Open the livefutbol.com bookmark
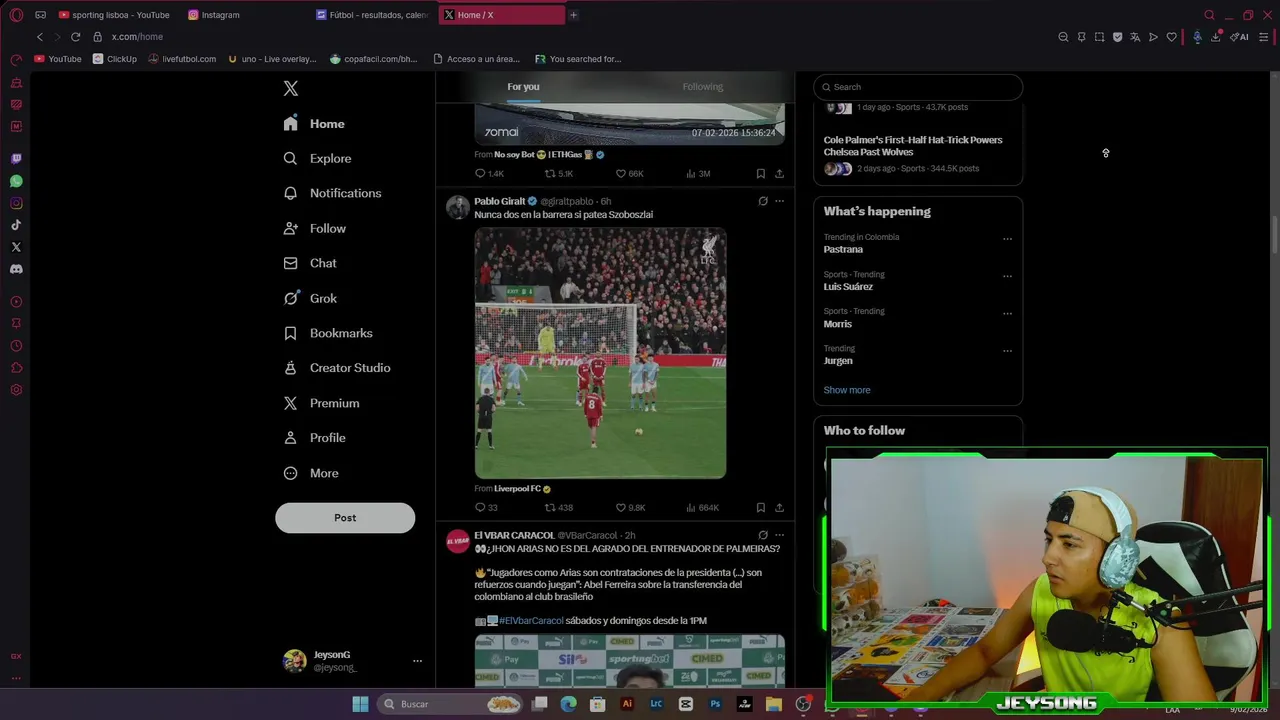This screenshot has width=1280, height=720. click(182, 59)
